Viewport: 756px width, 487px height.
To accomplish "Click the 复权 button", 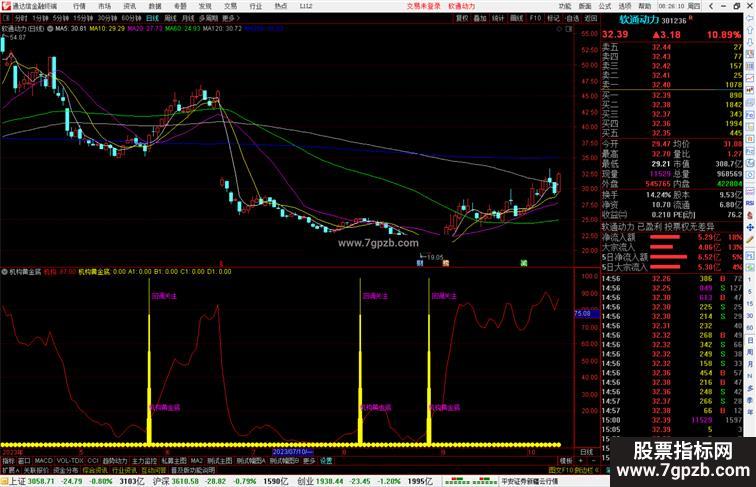I will [462, 18].
